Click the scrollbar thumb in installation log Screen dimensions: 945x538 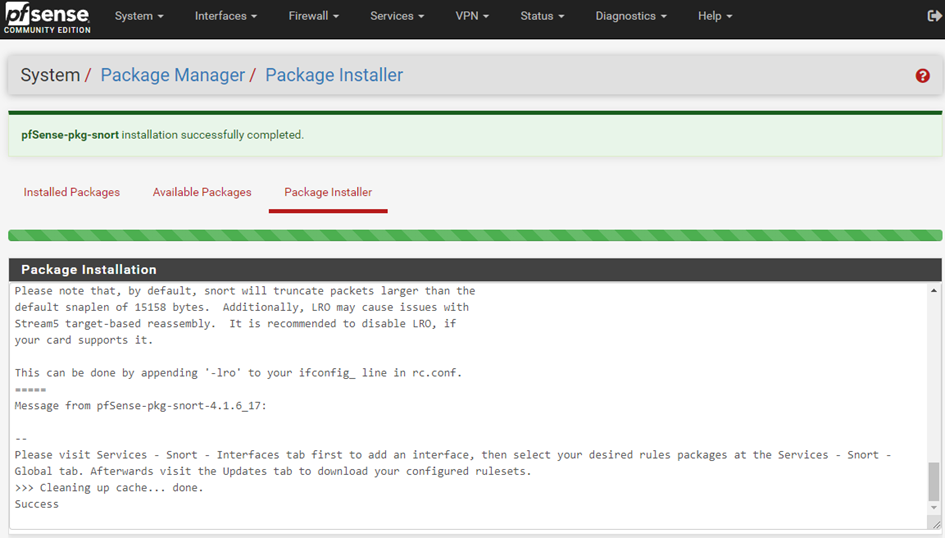934,481
